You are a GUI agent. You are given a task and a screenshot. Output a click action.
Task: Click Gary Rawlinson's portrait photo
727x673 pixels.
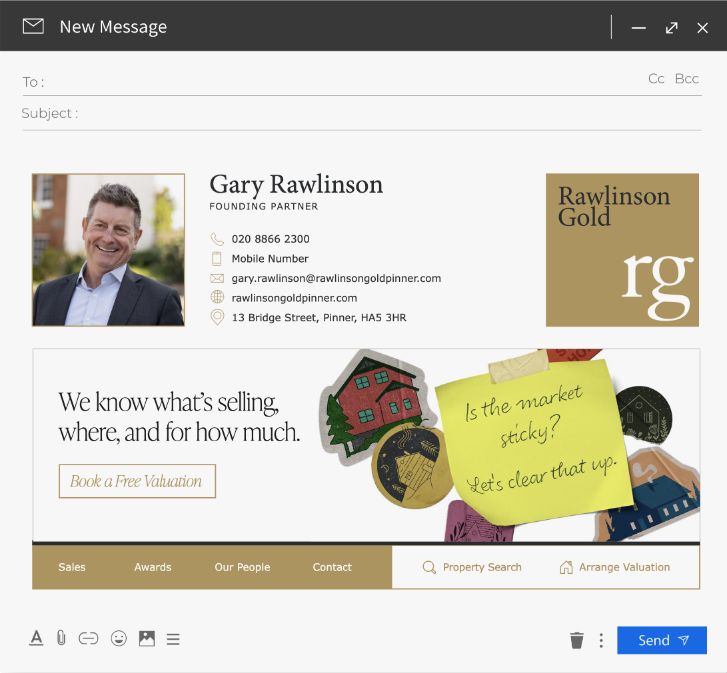click(108, 250)
